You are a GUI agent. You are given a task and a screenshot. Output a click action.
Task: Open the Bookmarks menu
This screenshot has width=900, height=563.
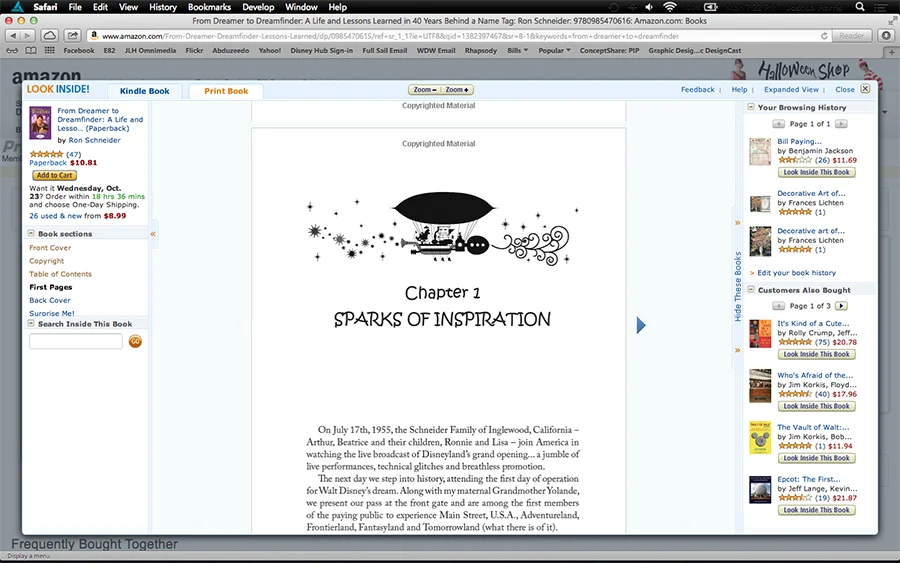coord(209,7)
